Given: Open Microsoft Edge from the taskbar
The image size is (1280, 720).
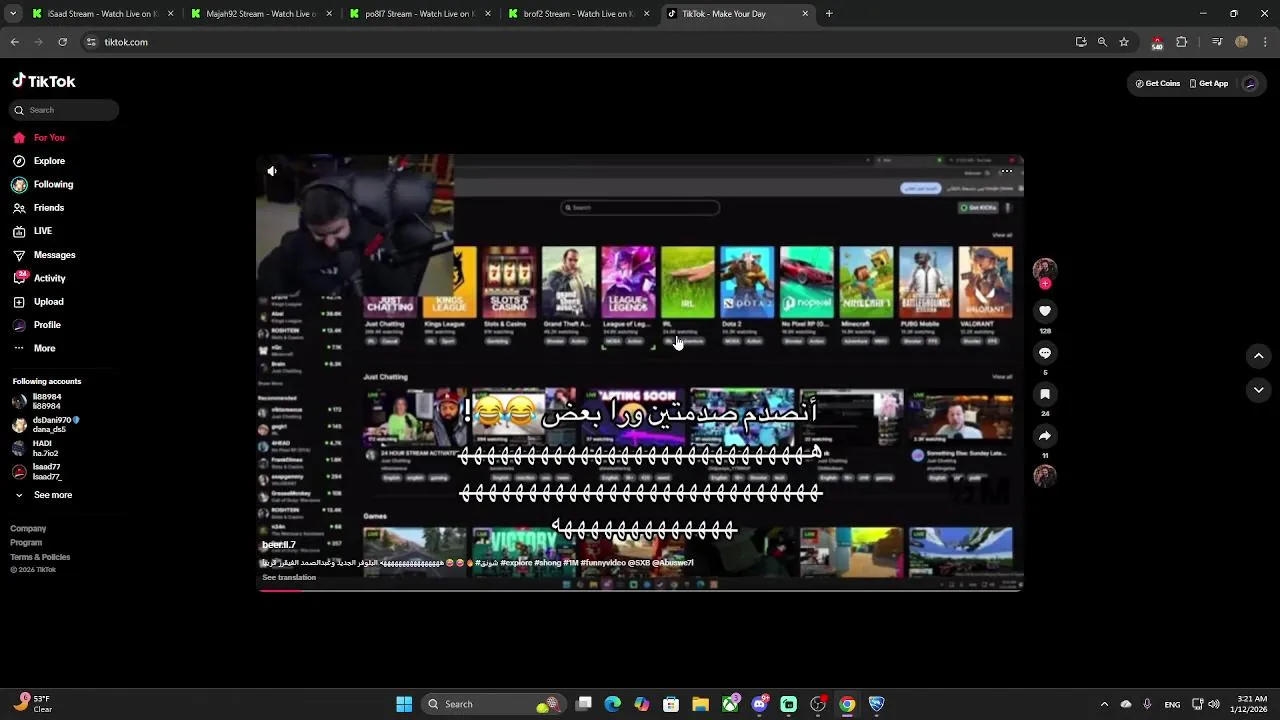Looking at the screenshot, I should tap(612, 704).
